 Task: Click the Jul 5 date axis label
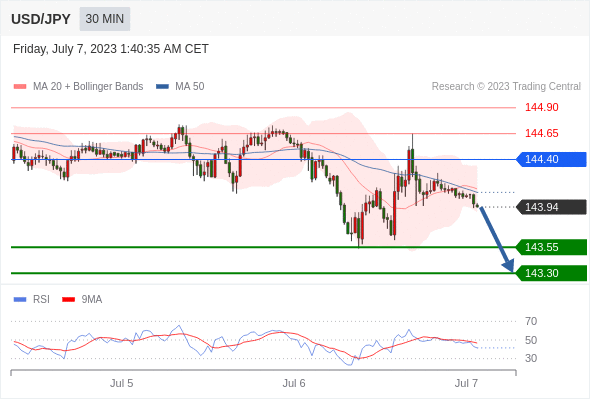(x=122, y=383)
